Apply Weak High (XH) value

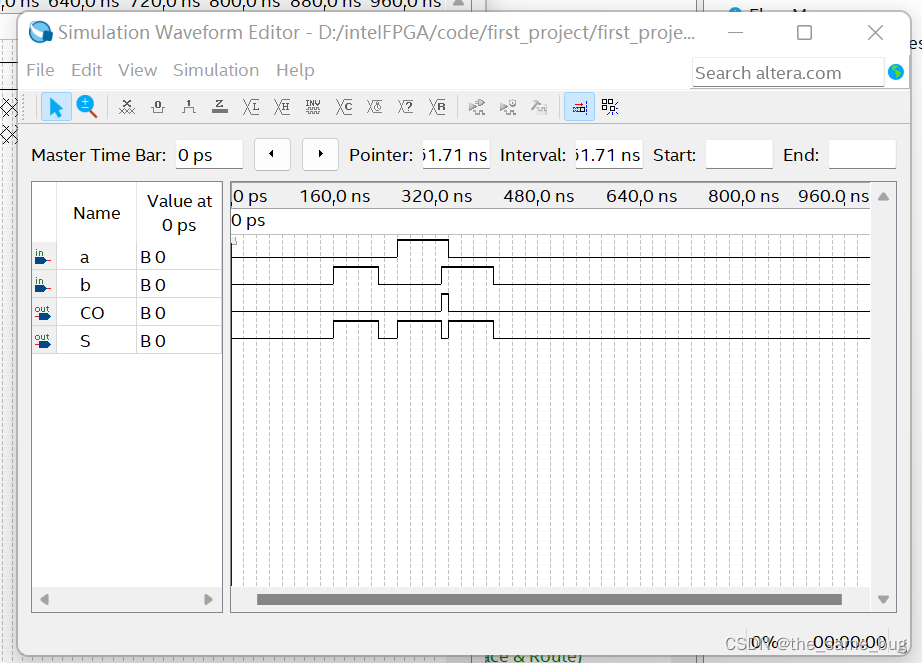282,107
